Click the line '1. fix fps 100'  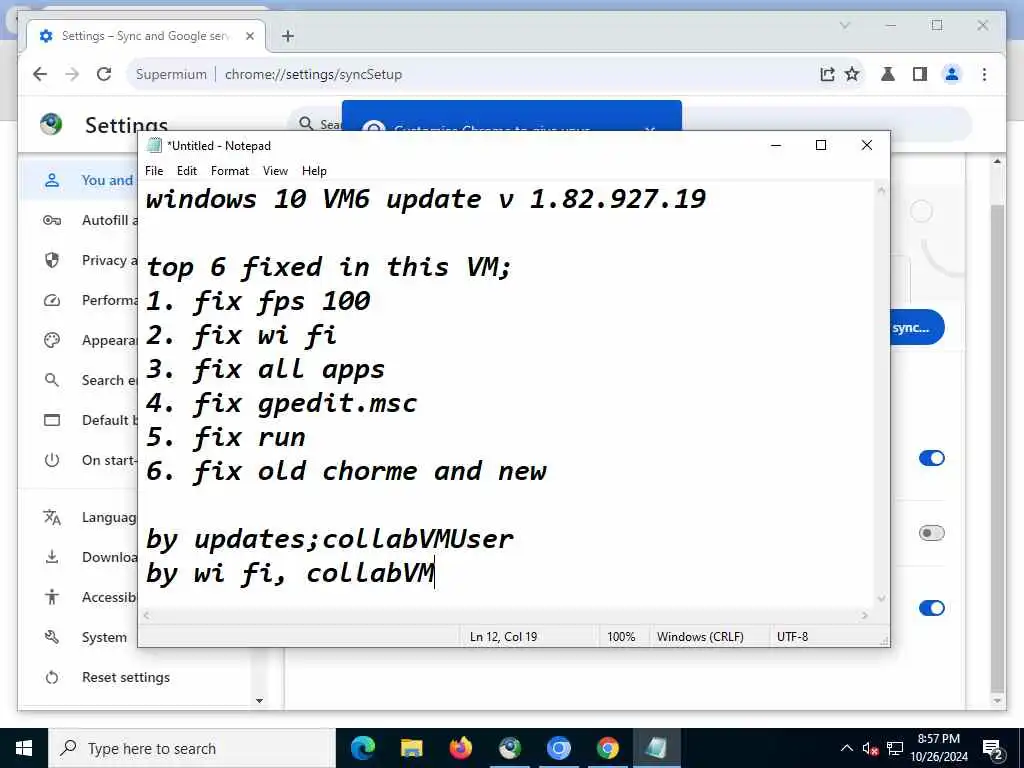258,302
